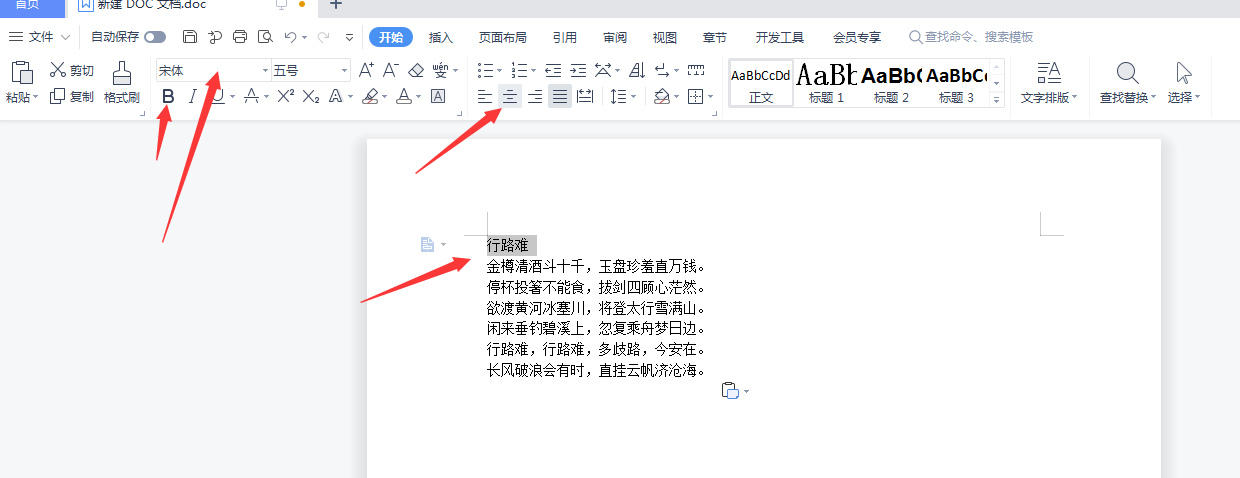The image size is (1240, 478).
Task: Expand the numbered list dropdown arrow
Action: [x=534, y=71]
